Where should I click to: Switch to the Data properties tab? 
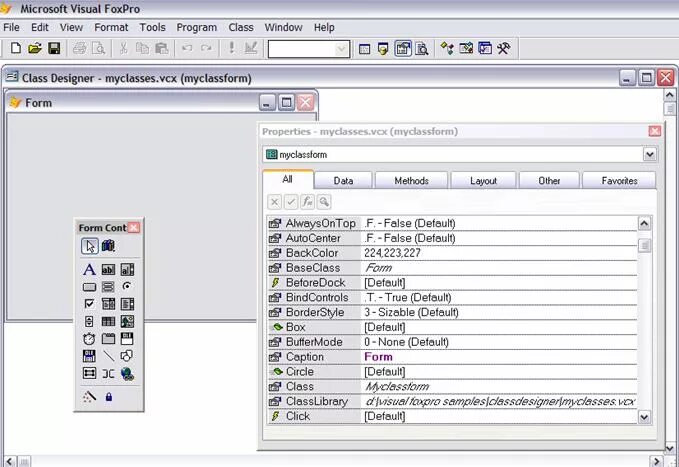pyautogui.click(x=343, y=181)
